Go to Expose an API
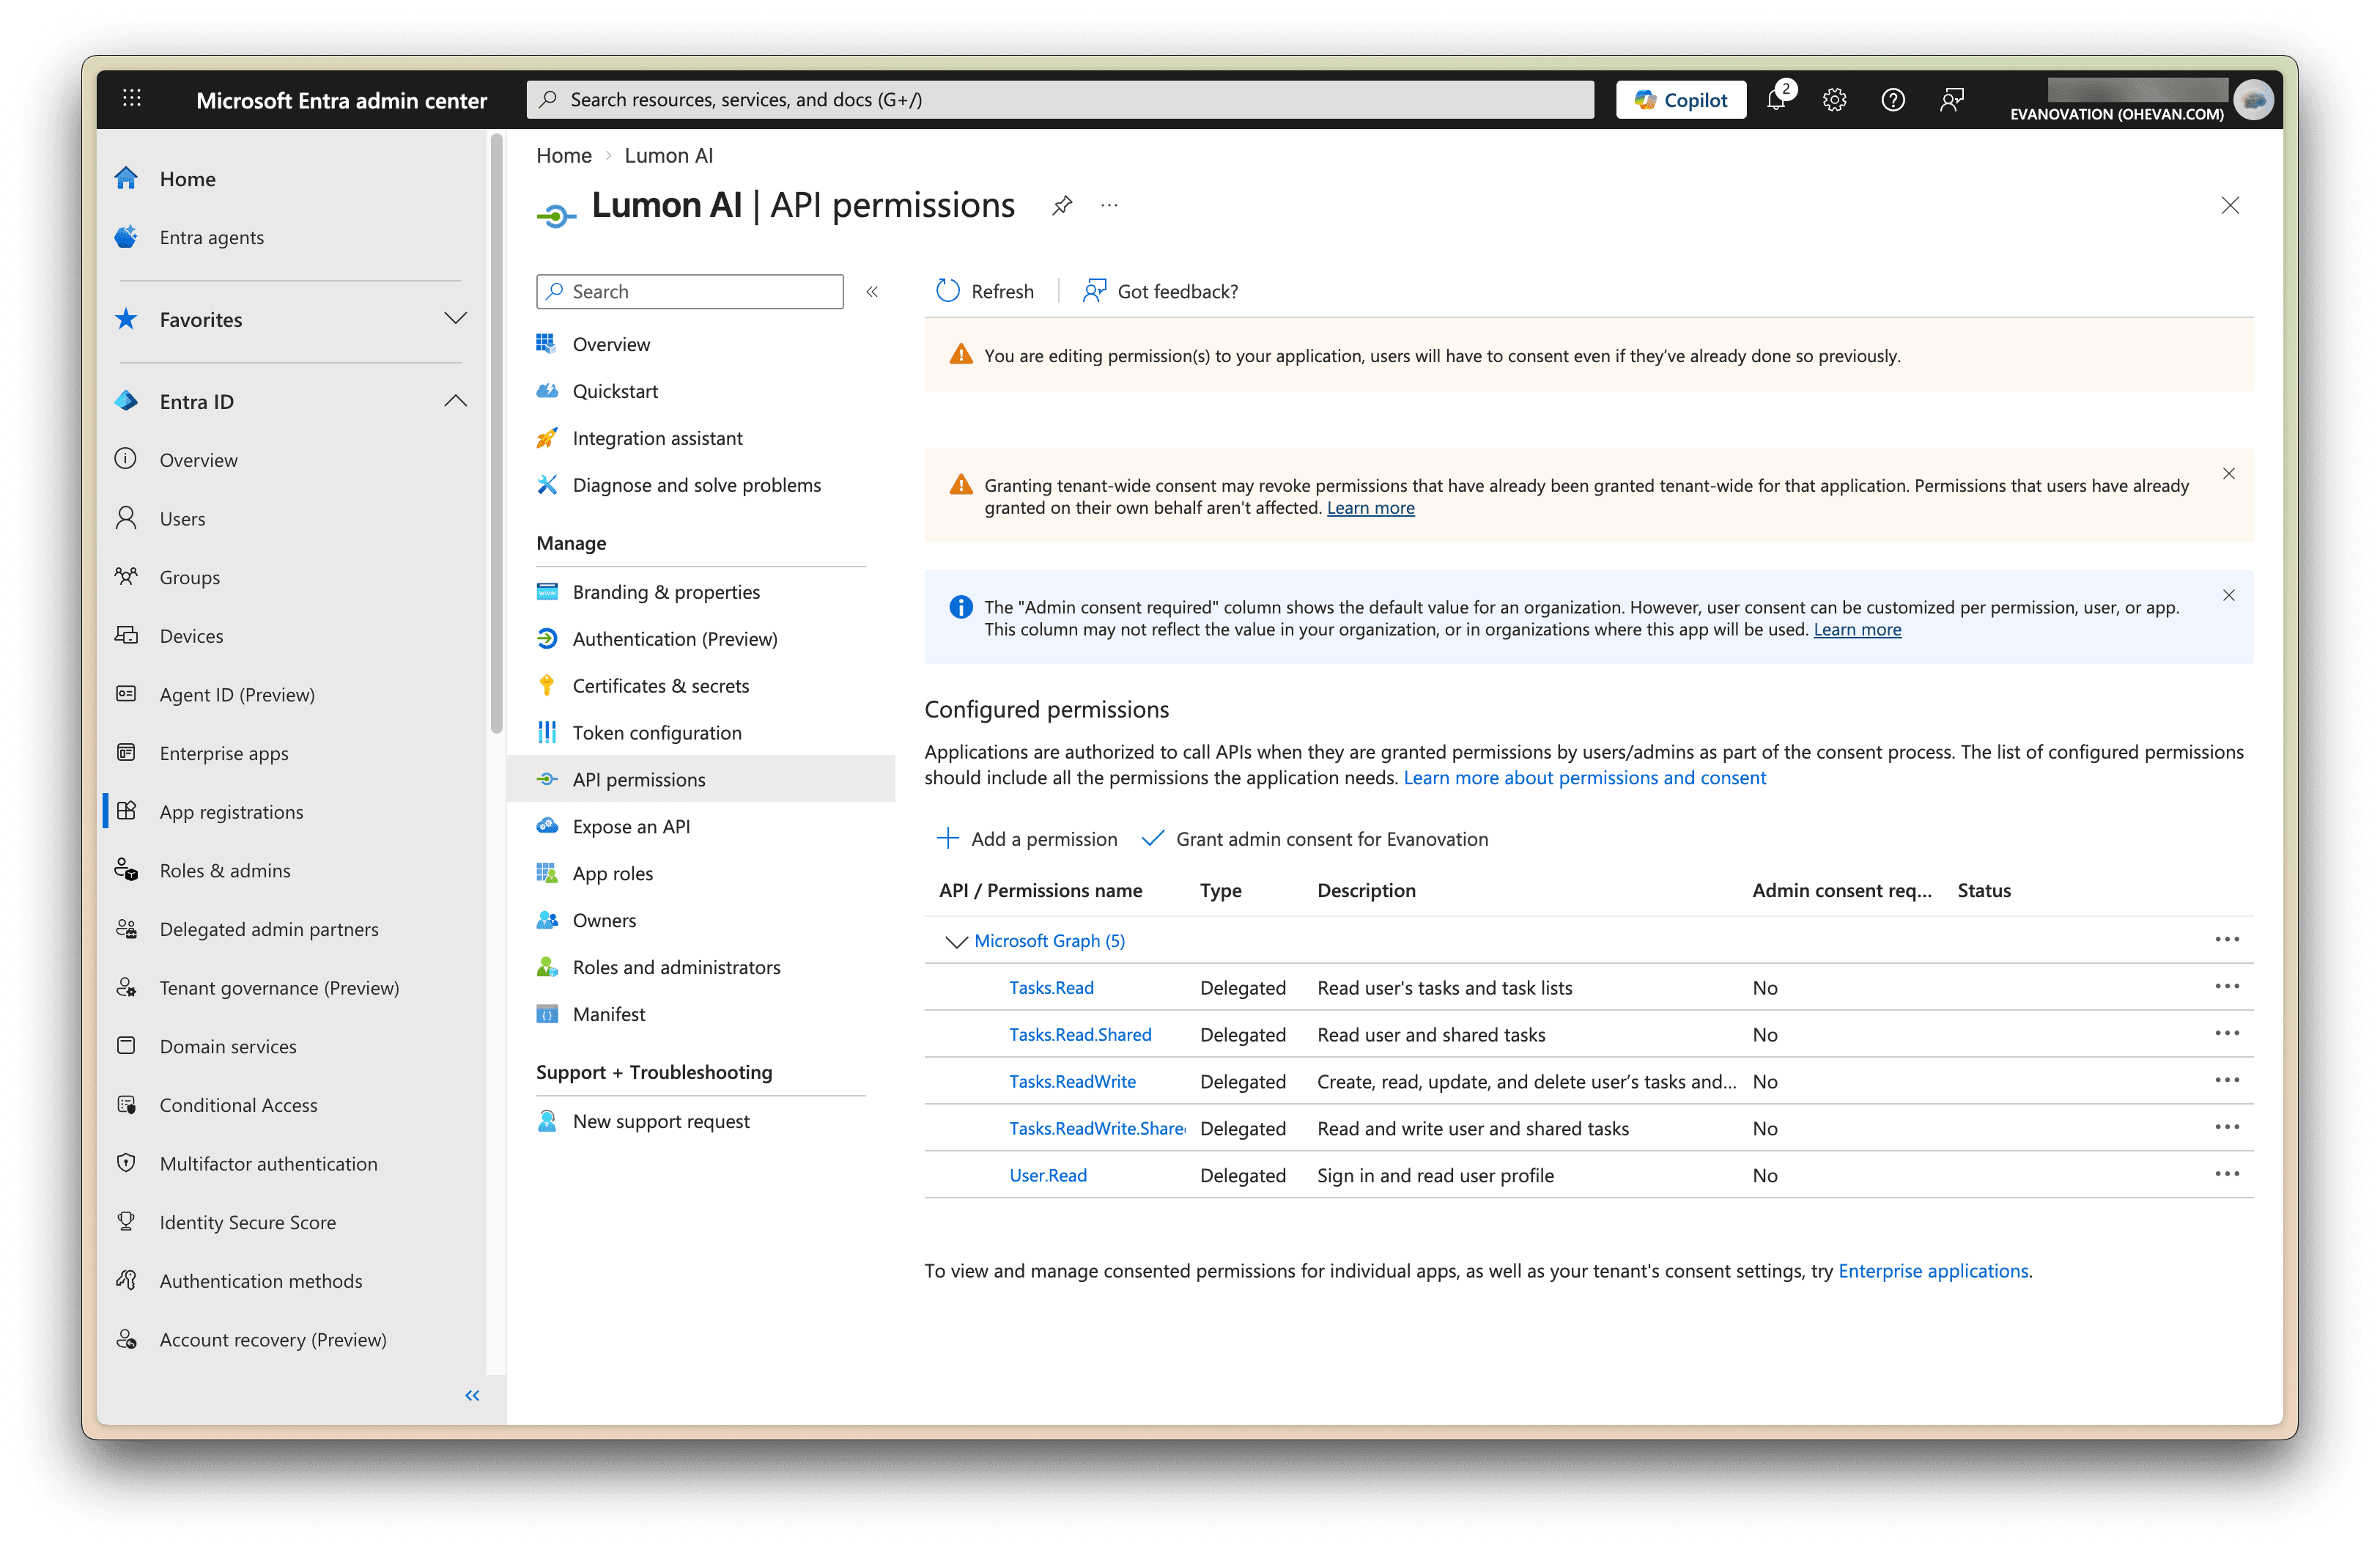The height and width of the screenshot is (1548, 2380). (631, 826)
